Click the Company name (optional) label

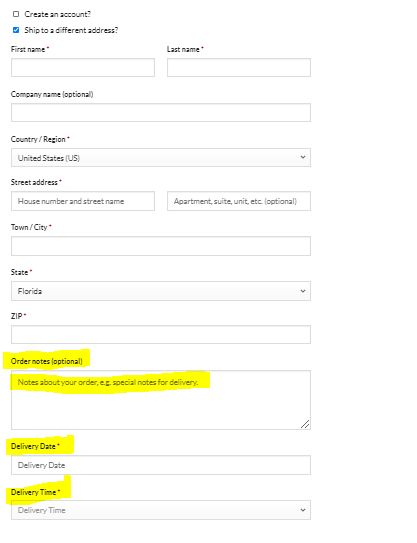(x=52, y=94)
